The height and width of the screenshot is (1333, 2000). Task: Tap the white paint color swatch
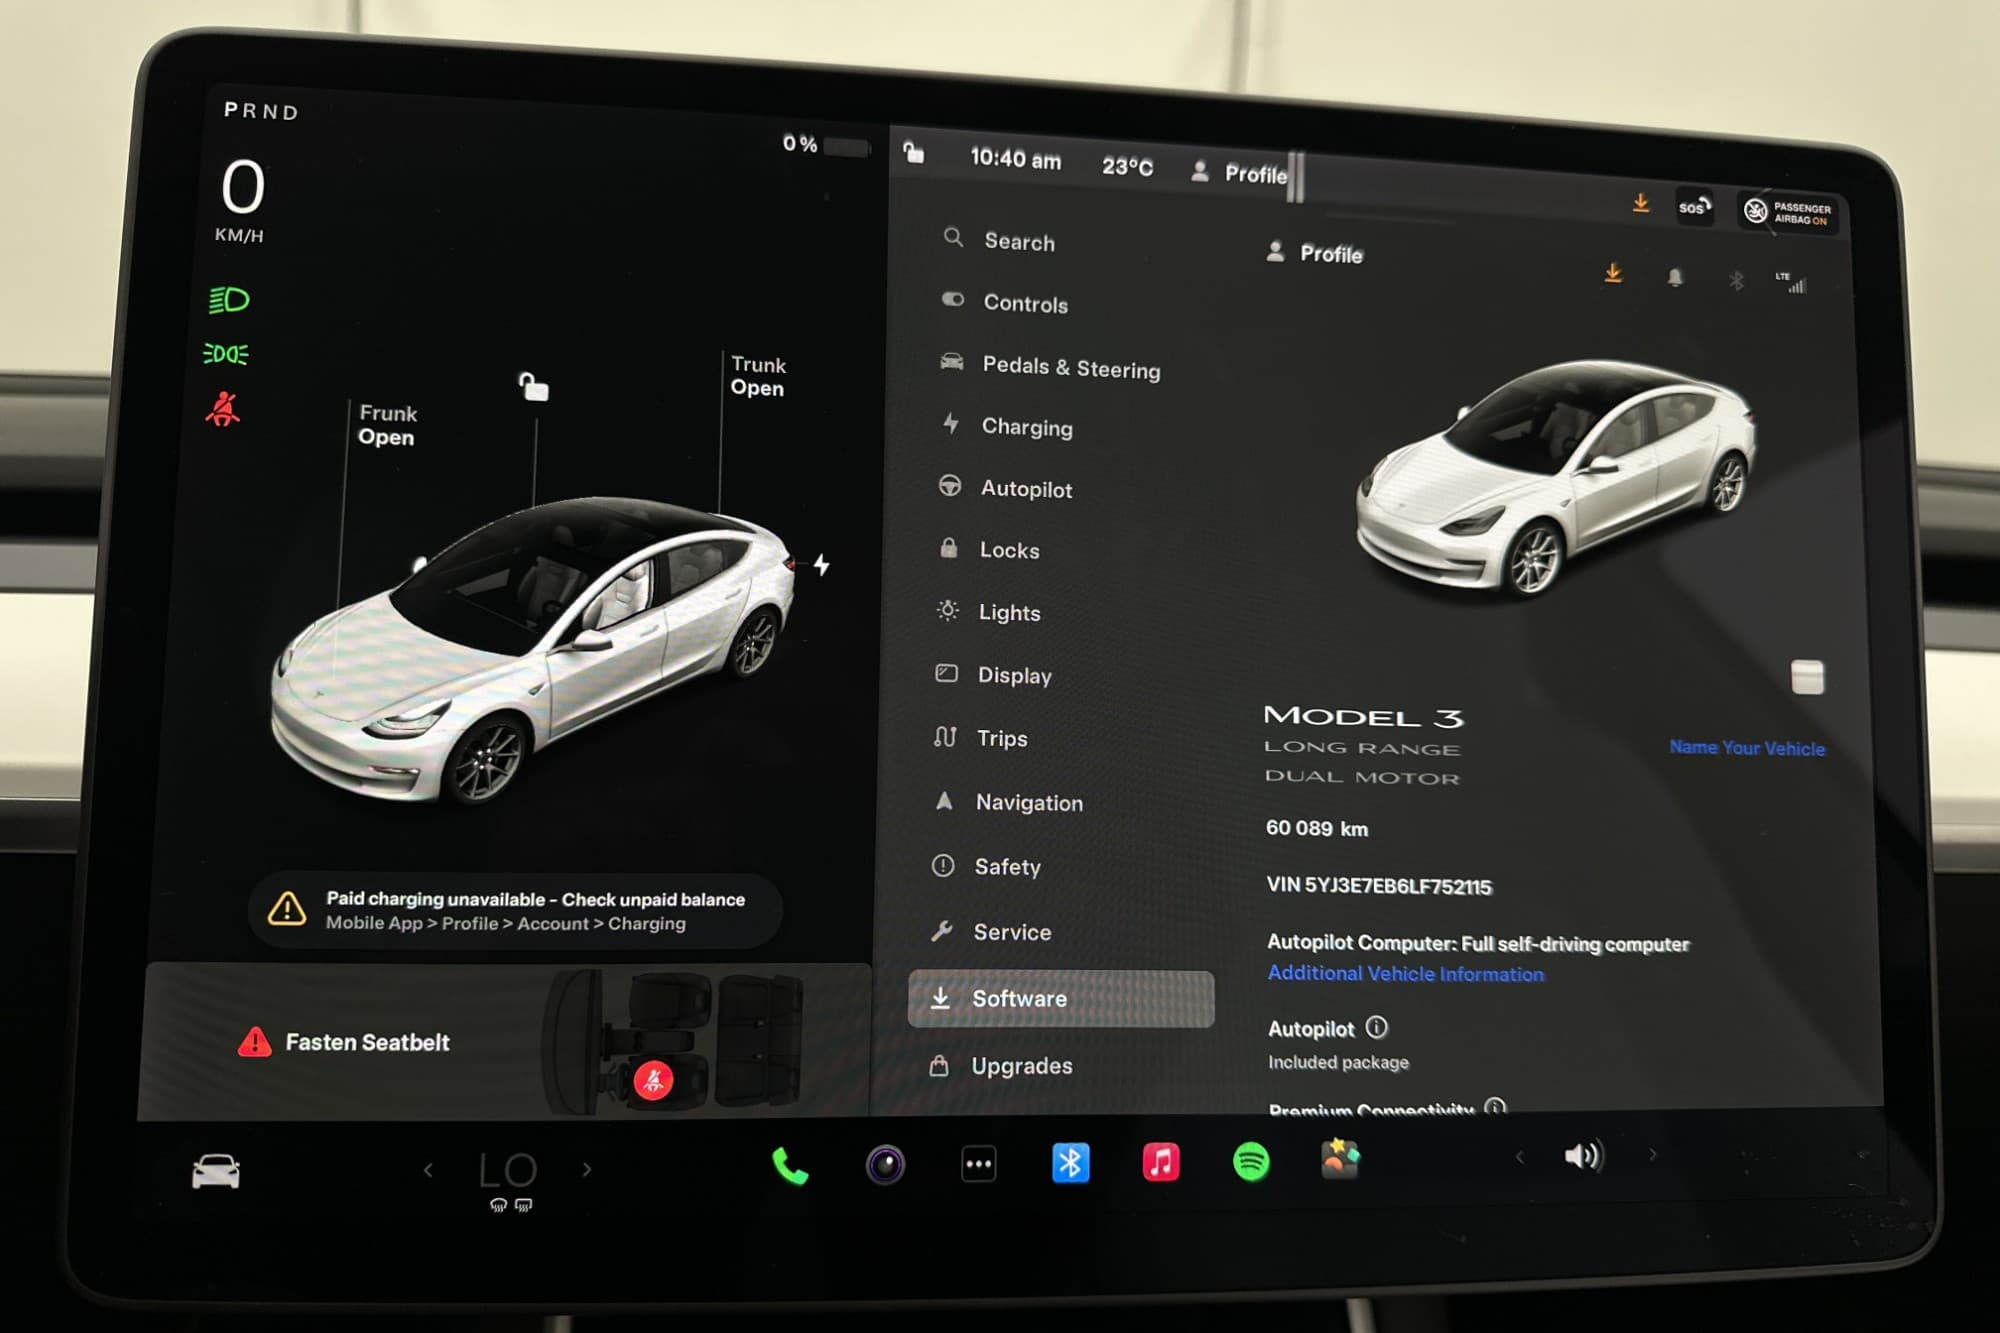[1807, 677]
